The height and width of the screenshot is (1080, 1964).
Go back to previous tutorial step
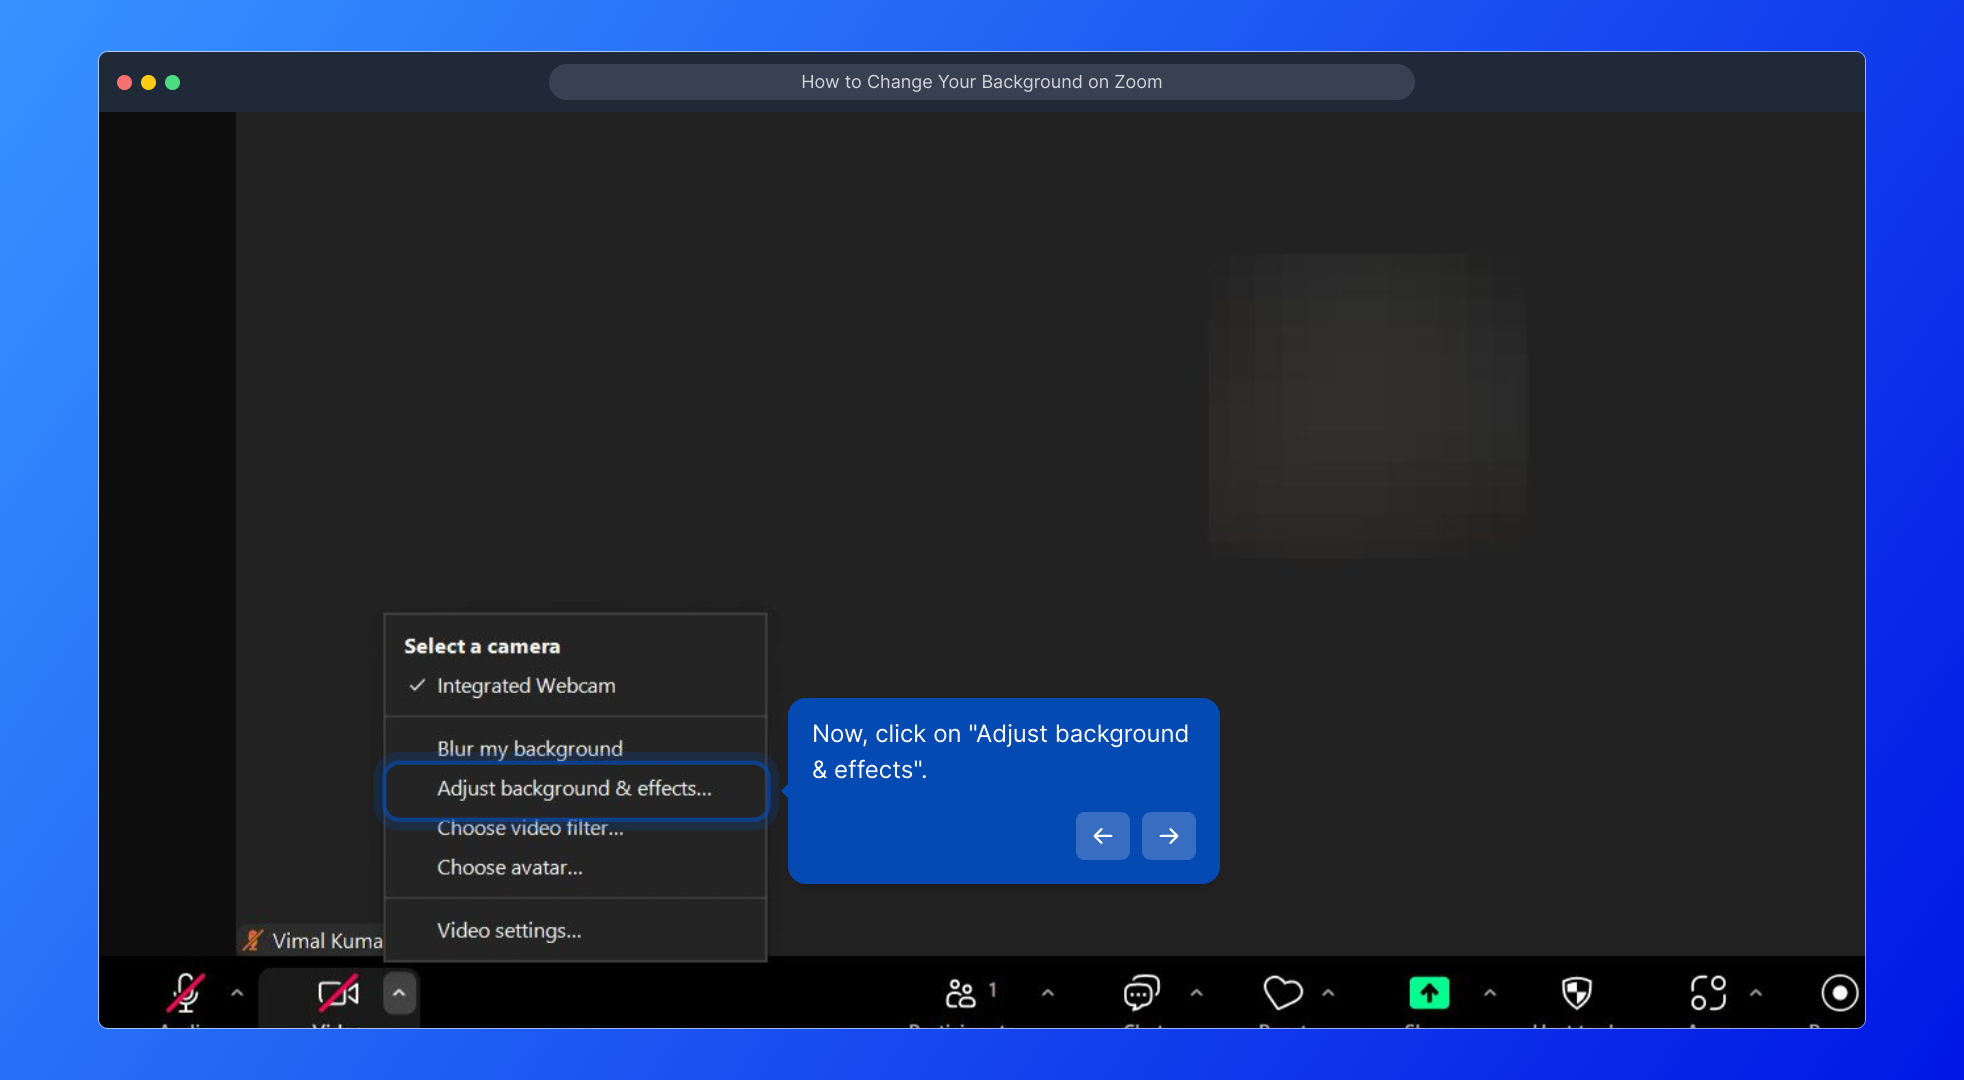point(1102,836)
